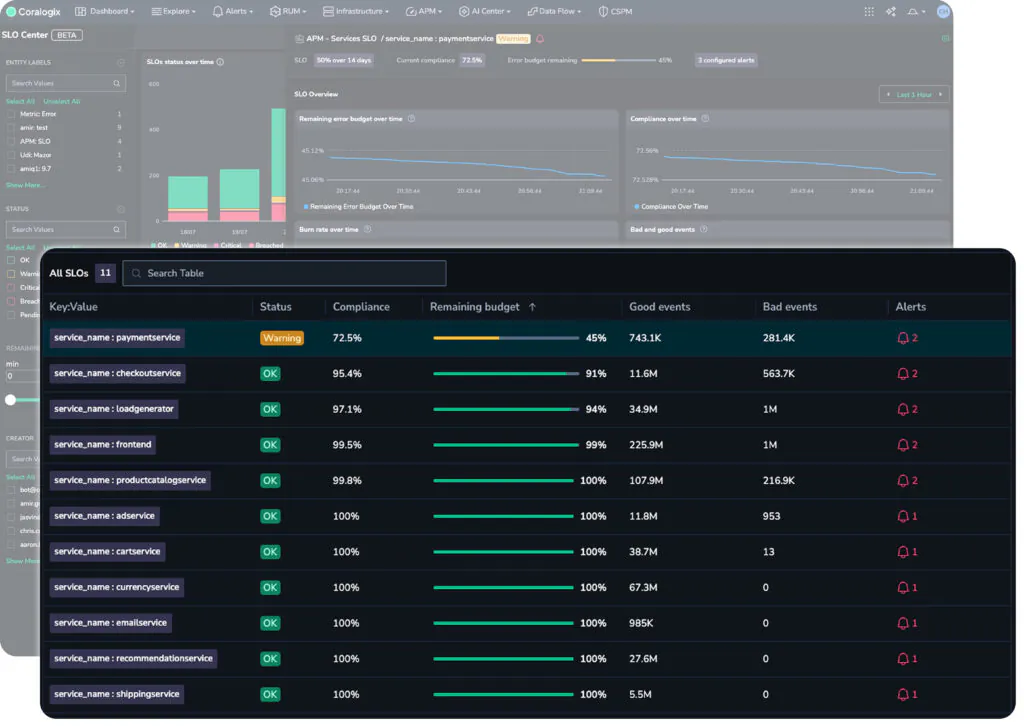Go to CSPM in top navigation
Screen dimensions: 1024x727
pos(615,12)
